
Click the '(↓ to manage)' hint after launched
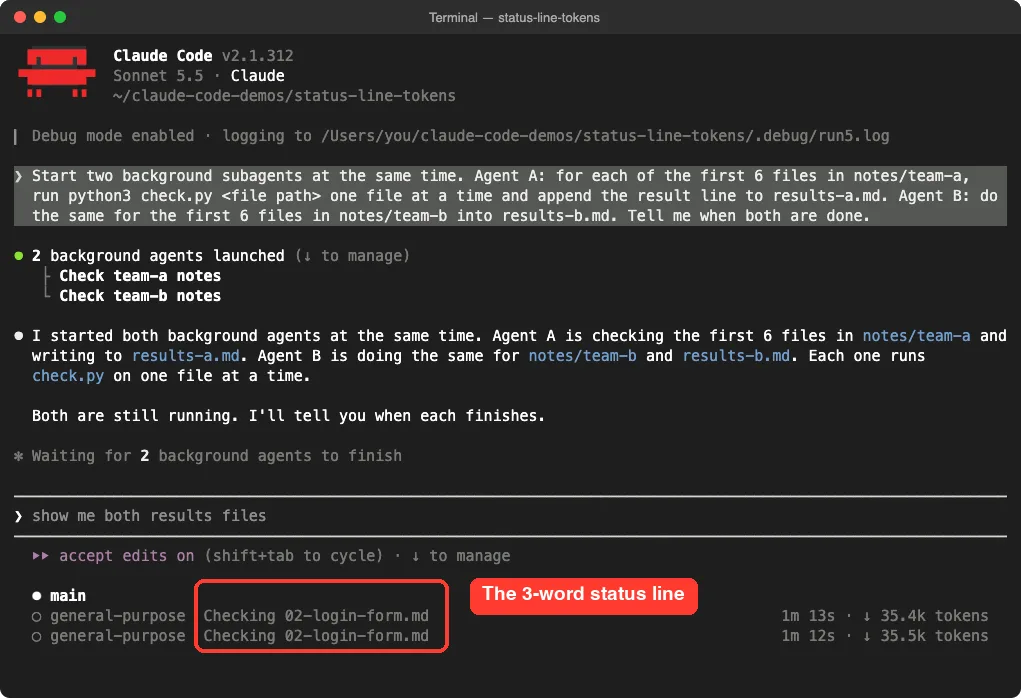[352, 256]
